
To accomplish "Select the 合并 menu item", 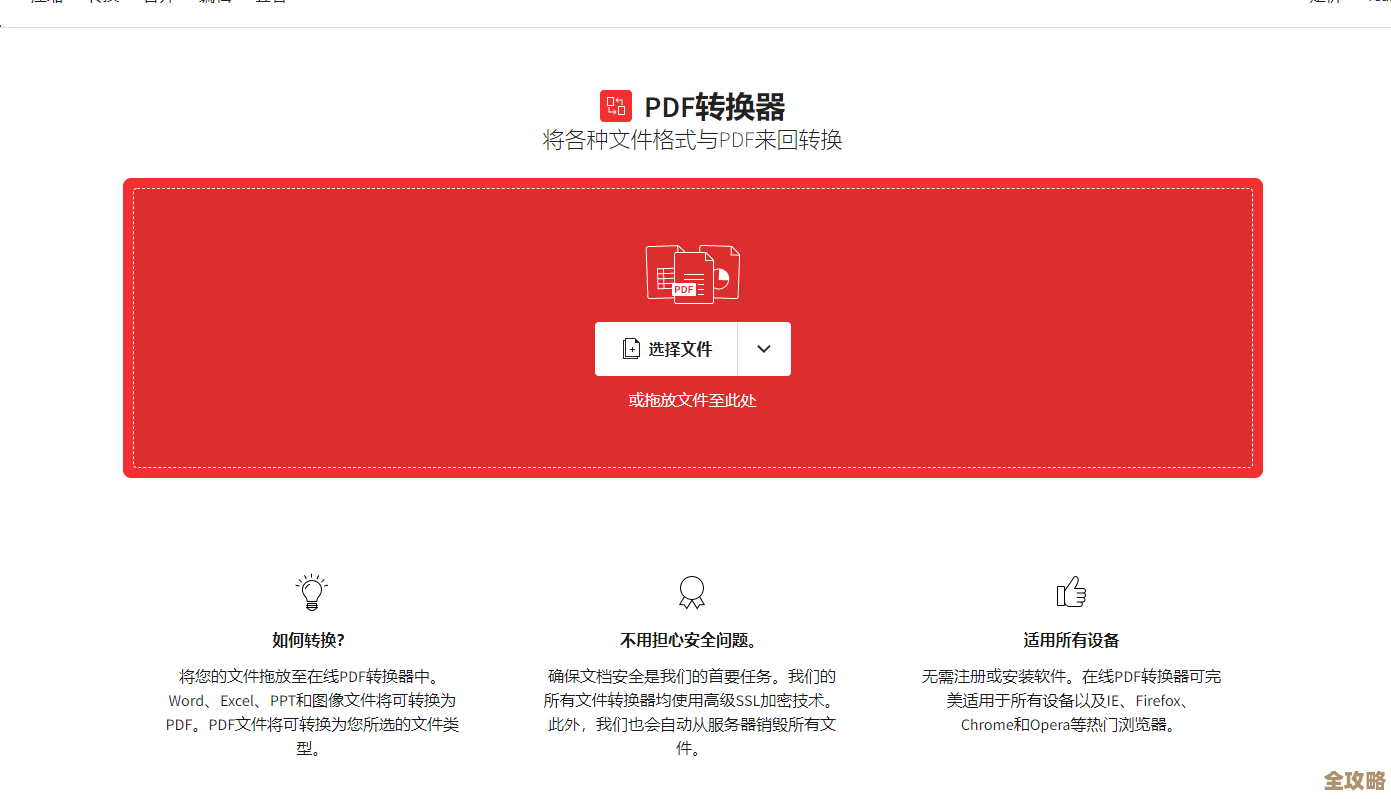I will pos(158,3).
